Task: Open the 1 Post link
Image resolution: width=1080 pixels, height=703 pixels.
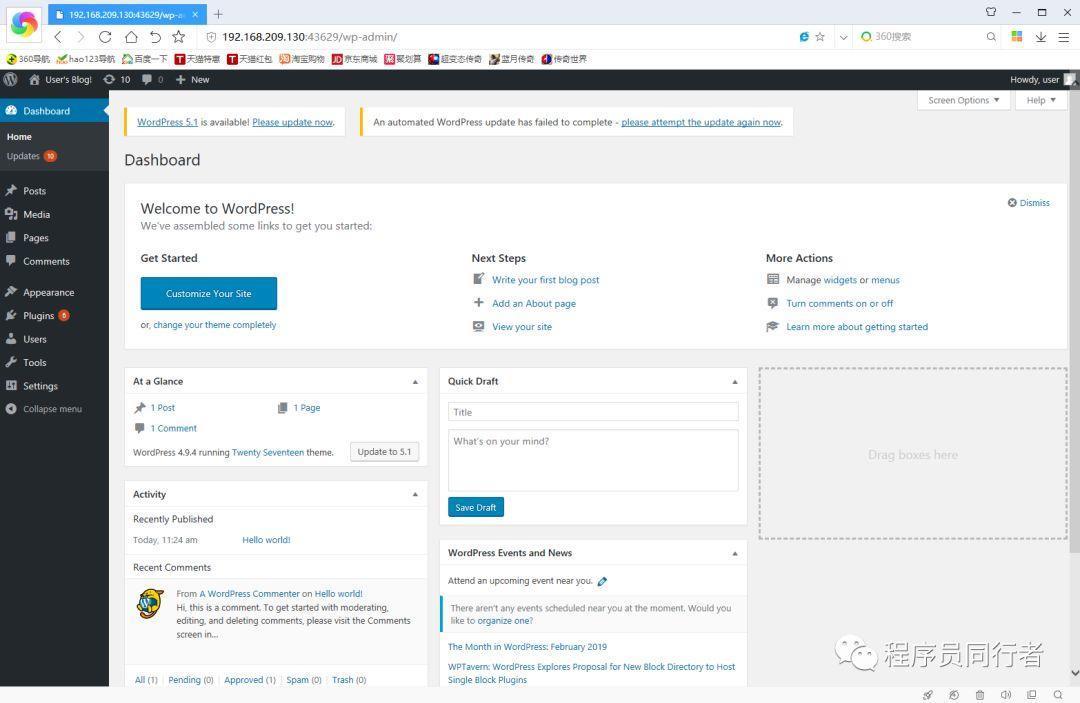Action: pyautogui.click(x=163, y=408)
